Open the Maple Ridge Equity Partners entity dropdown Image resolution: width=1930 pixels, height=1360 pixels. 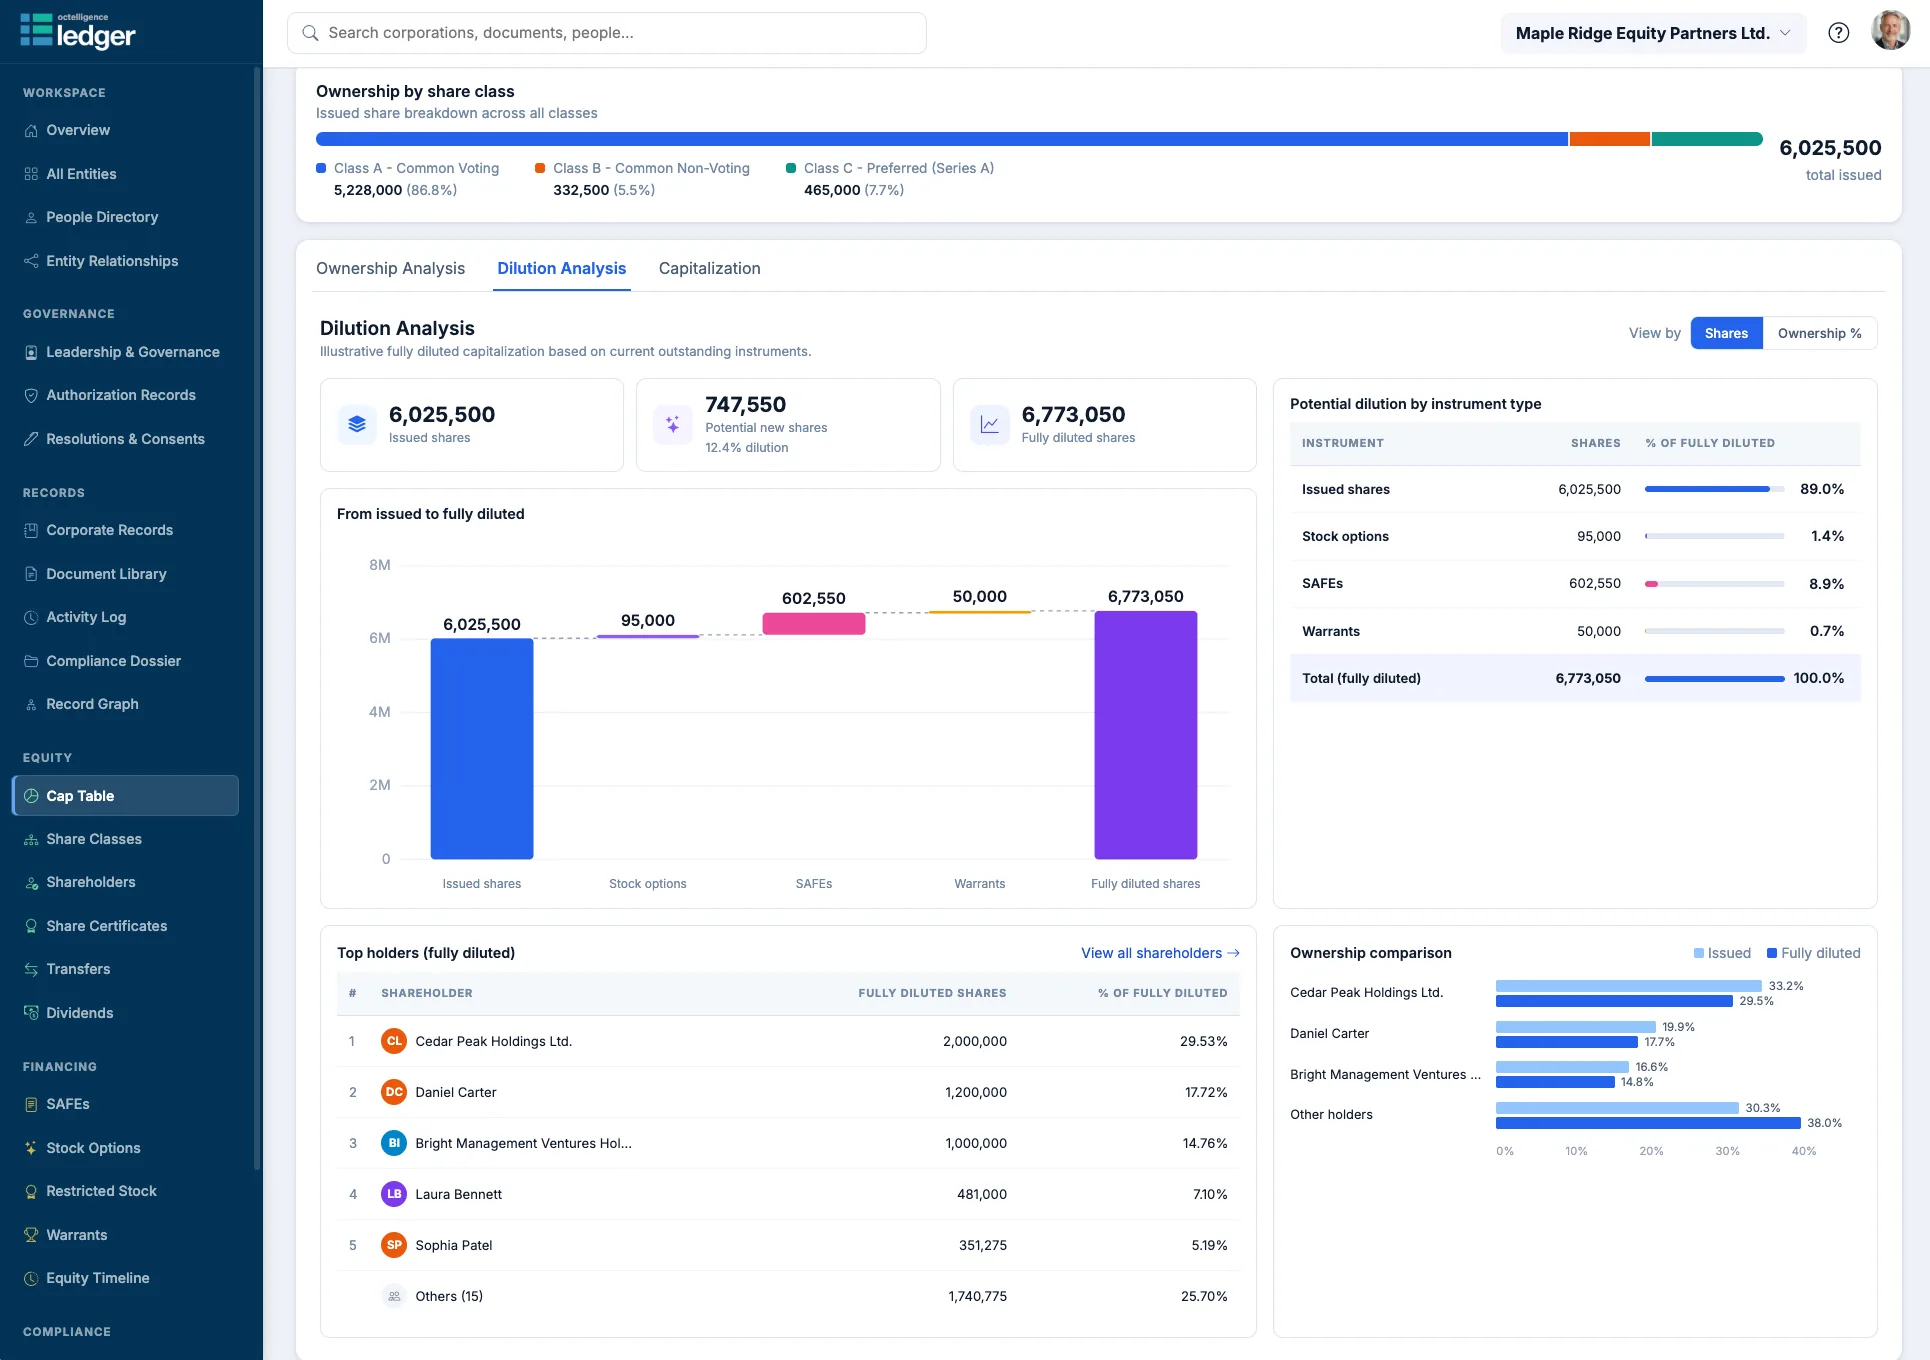tap(1653, 33)
